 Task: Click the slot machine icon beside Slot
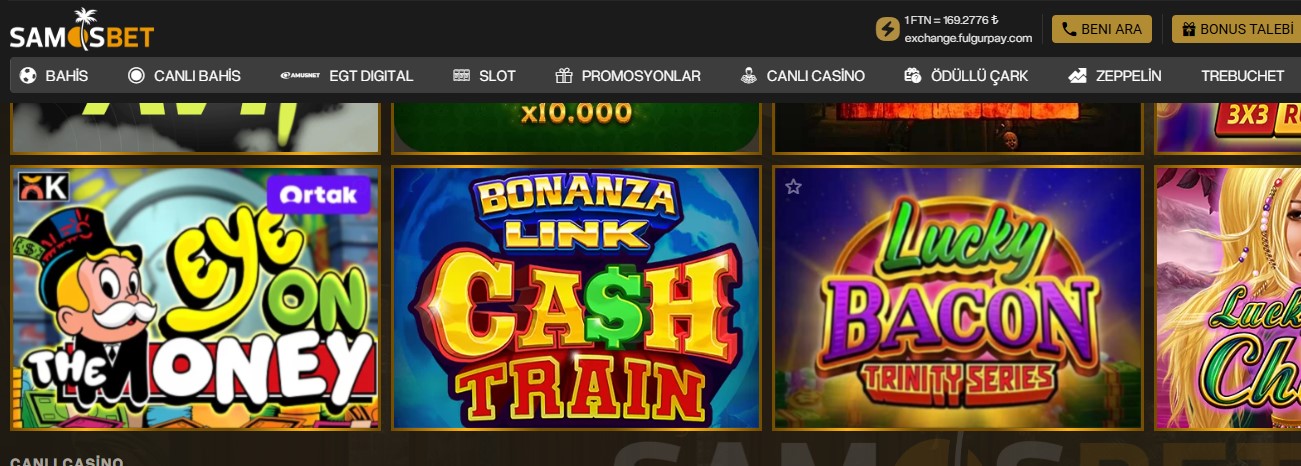pyautogui.click(x=461, y=75)
